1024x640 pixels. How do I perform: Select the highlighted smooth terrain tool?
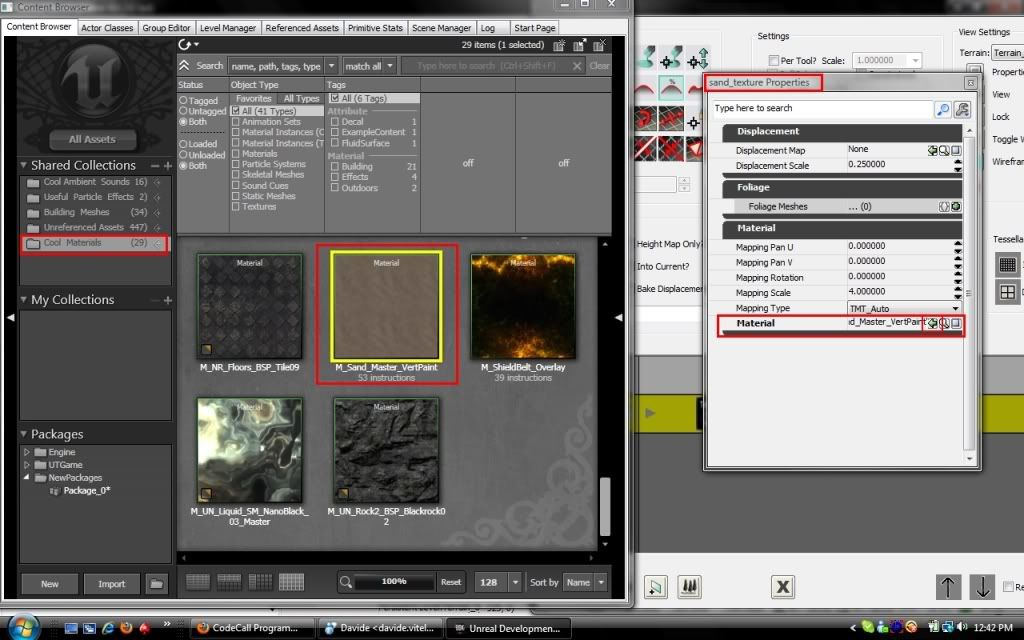pos(671,88)
